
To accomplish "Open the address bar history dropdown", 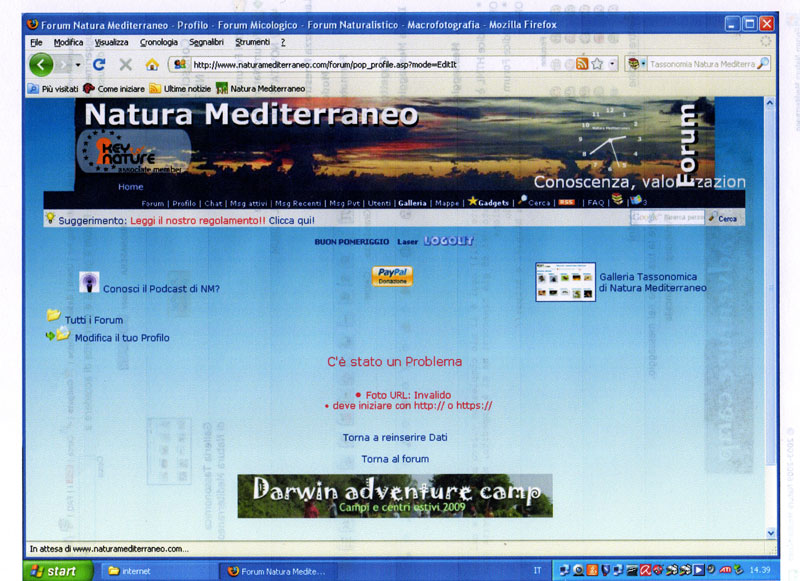I will [x=612, y=64].
